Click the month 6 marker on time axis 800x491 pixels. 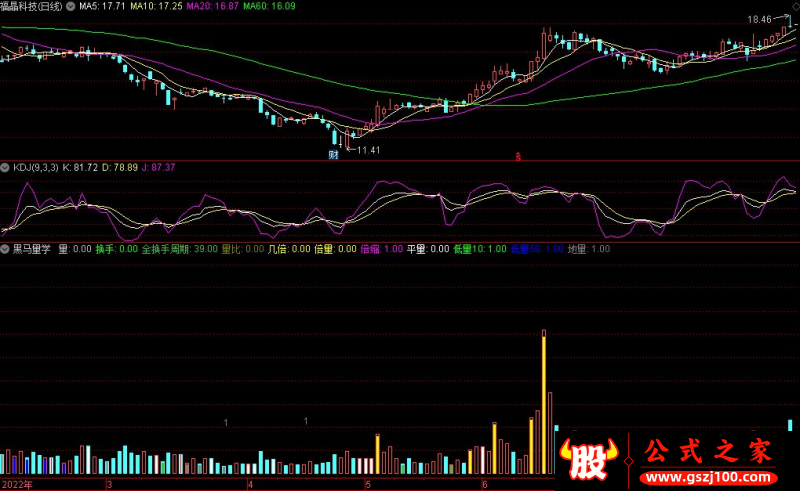point(485,484)
